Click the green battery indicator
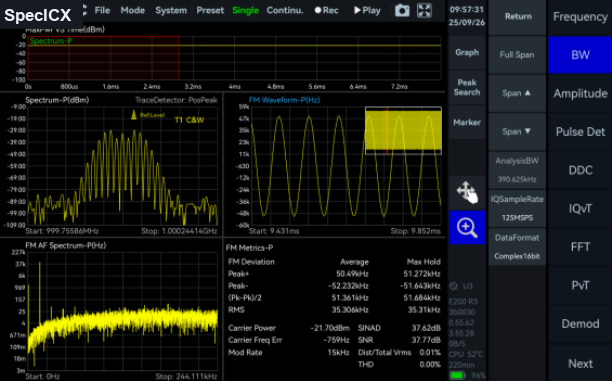Viewport: 612px width, 381px height. 457,376
